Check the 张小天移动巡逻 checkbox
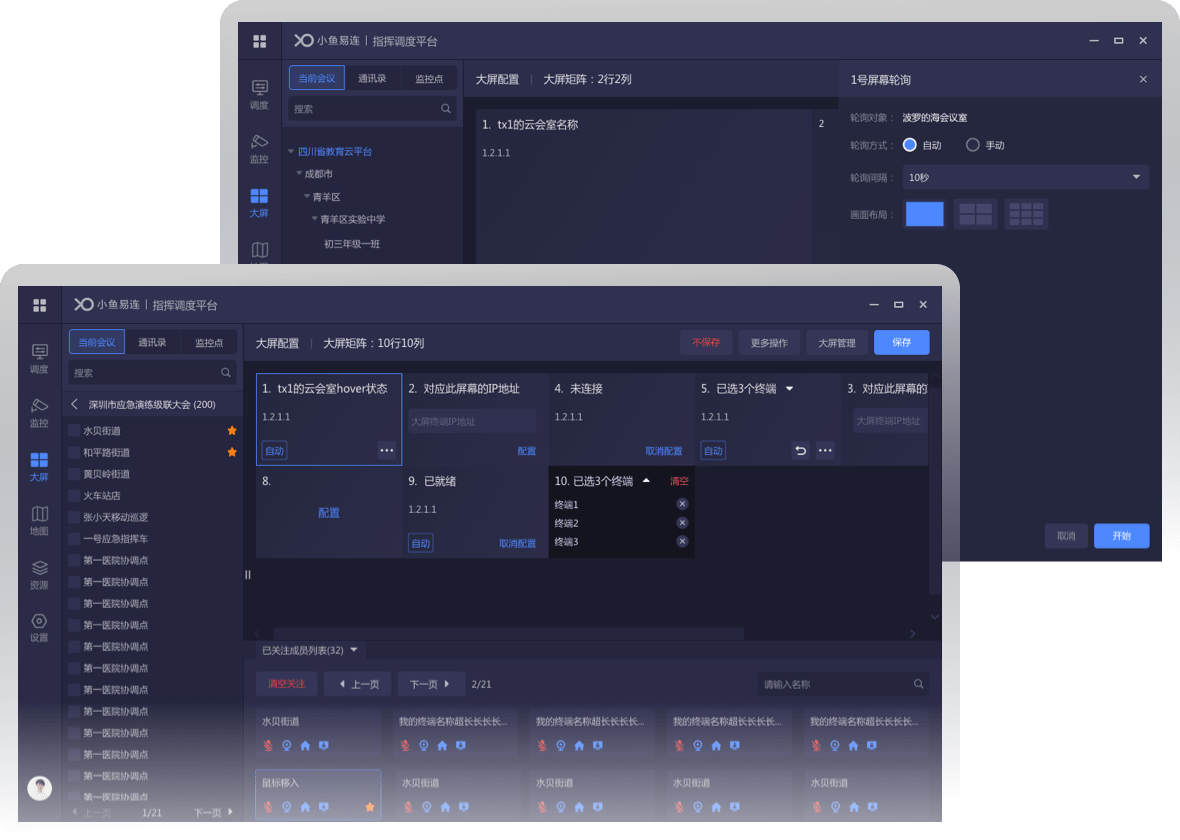Screen dimensions: 1180x840 point(74,517)
